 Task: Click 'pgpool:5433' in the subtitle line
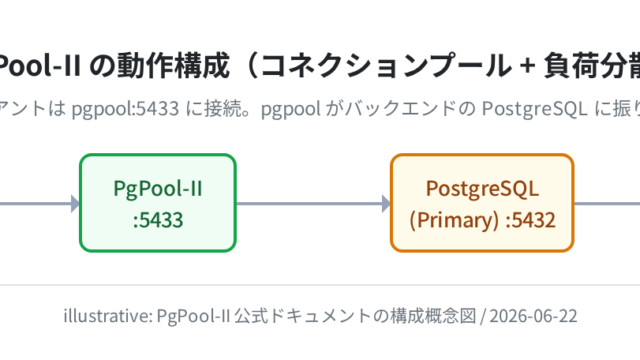coord(125,109)
